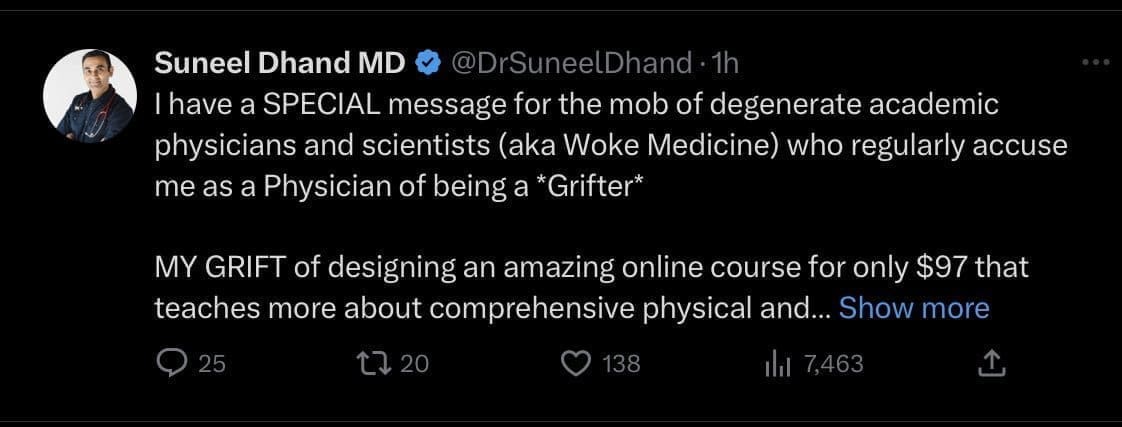
Task: Click the paragraph beginning 'MY GRIFT'
Action: tap(590, 288)
